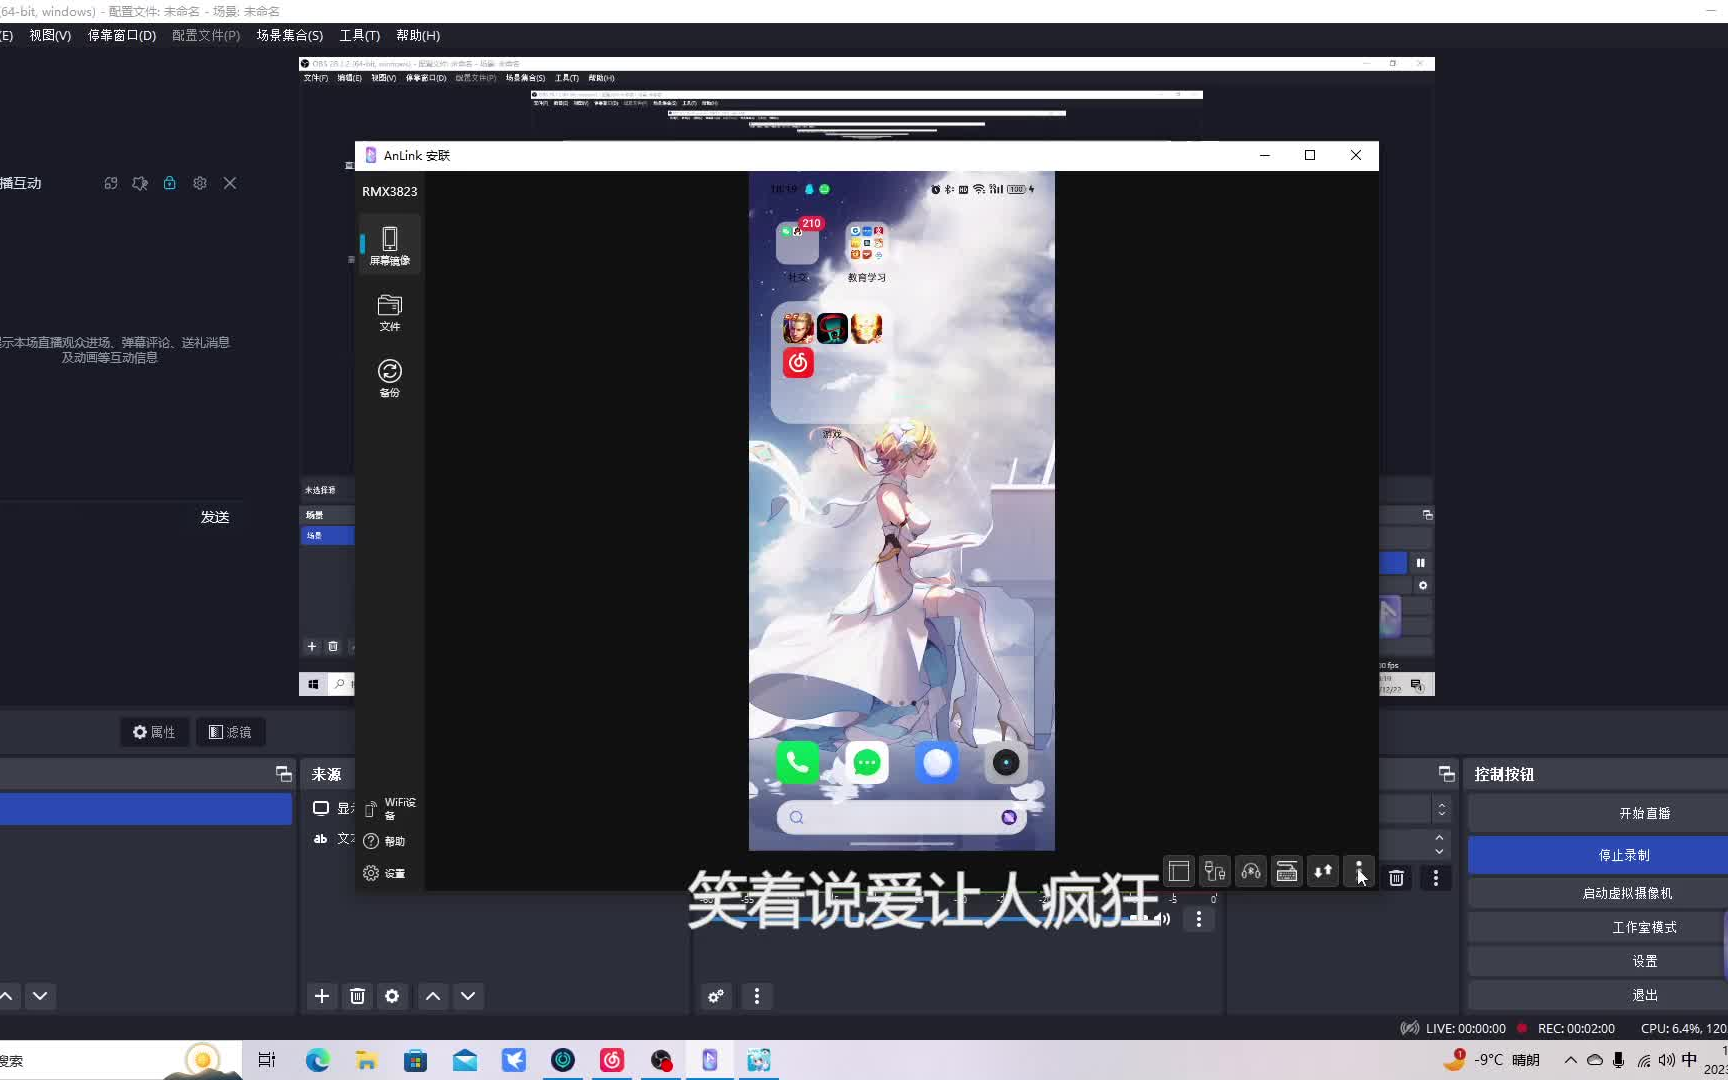This screenshot has height=1080, width=1728.
Task: Tap the green phone app on mirrored screen
Action: click(x=797, y=763)
